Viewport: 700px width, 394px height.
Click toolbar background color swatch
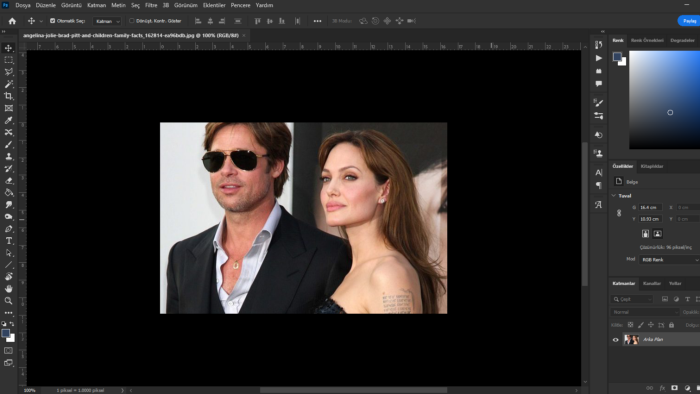tap(11, 338)
